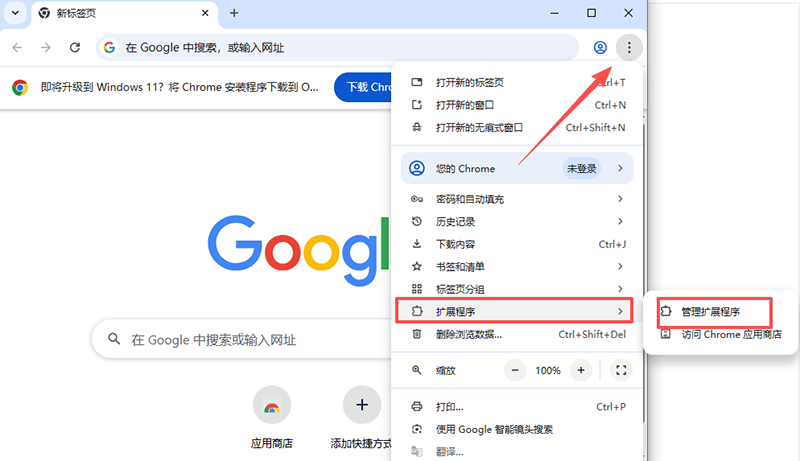Click the Google logo on the page
This screenshot has height=461, width=800.
coord(298,250)
